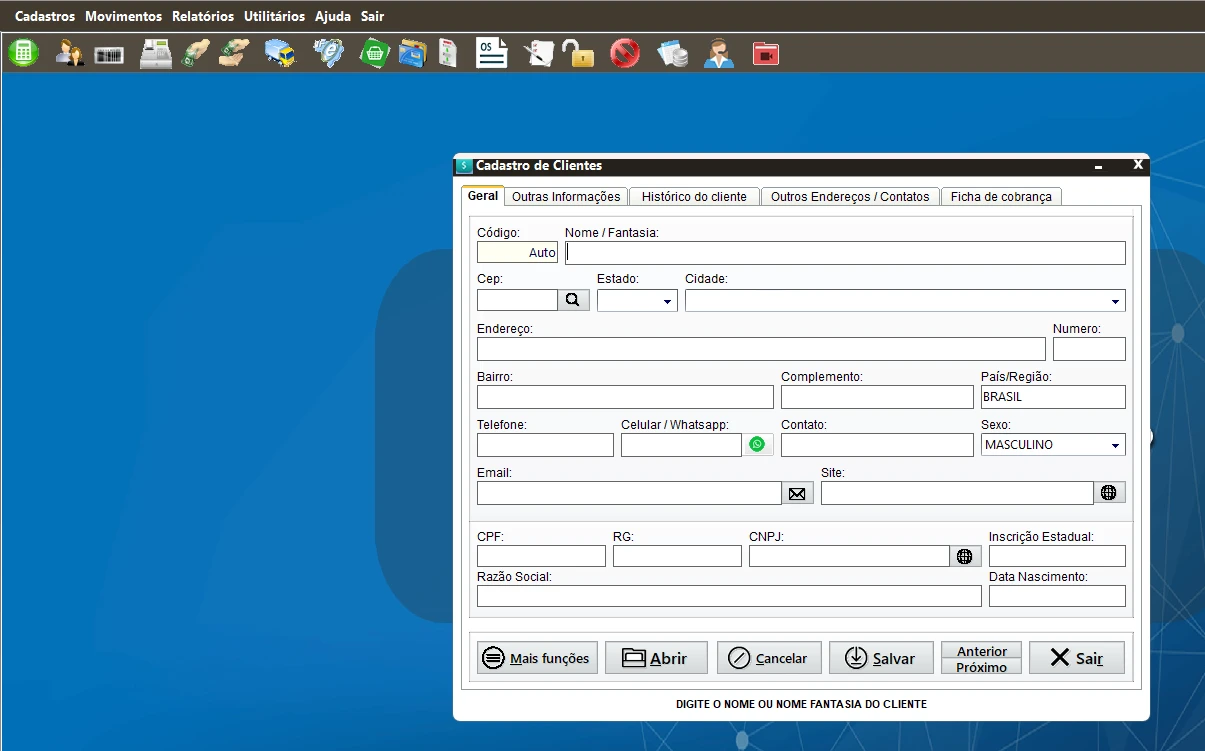
Task: Click the Mais funções button
Action: point(537,658)
